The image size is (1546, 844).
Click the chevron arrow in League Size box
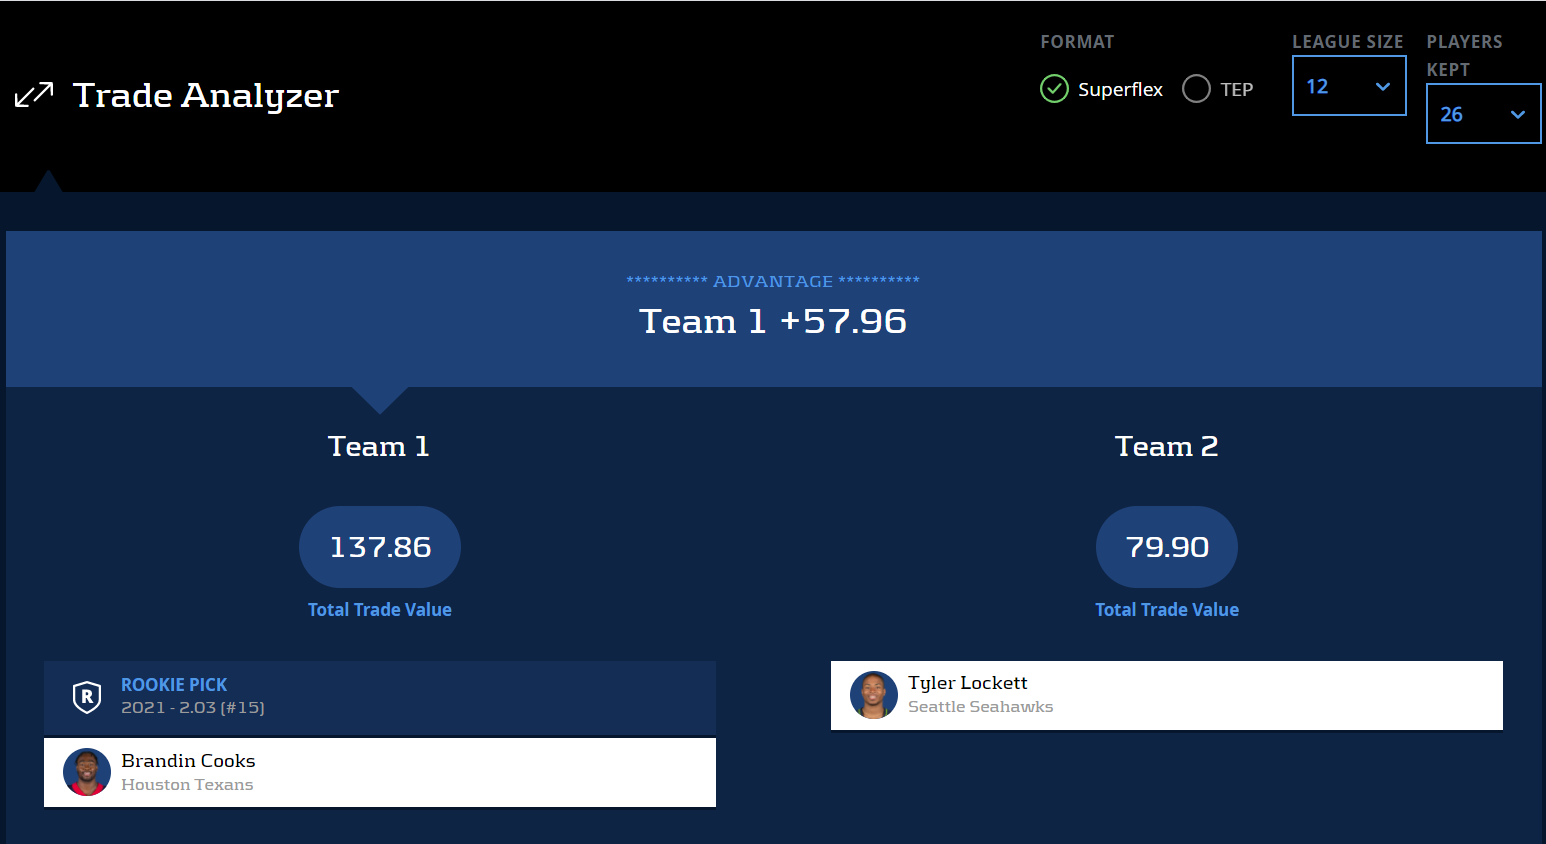click(x=1383, y=87)
